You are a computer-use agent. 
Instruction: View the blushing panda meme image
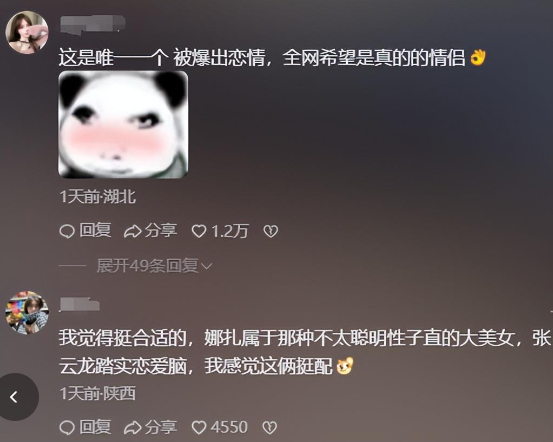pyautogui.click(x=123, y=125)
